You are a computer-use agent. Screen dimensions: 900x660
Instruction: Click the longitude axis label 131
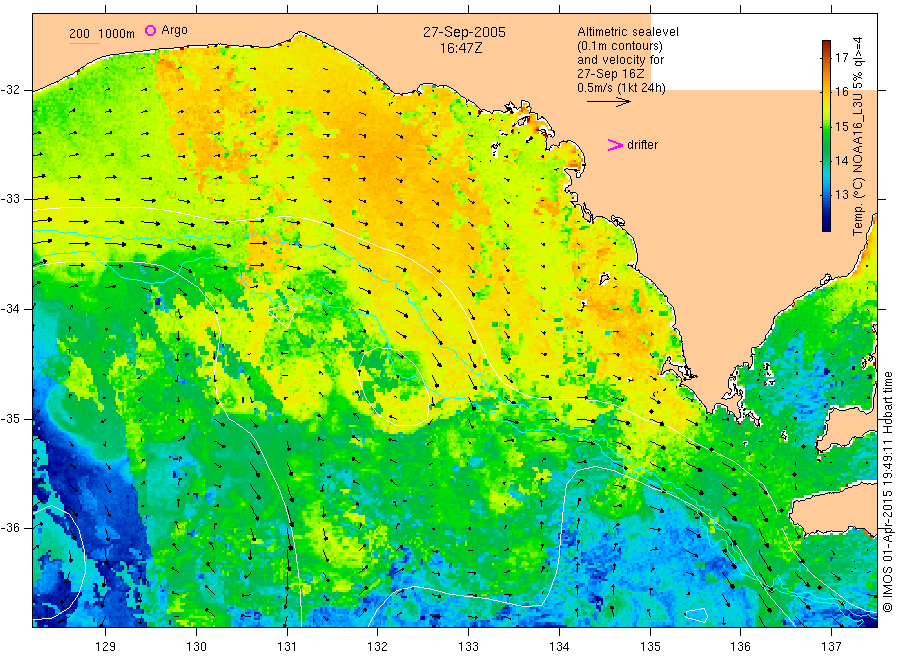(x=287, y=647)
